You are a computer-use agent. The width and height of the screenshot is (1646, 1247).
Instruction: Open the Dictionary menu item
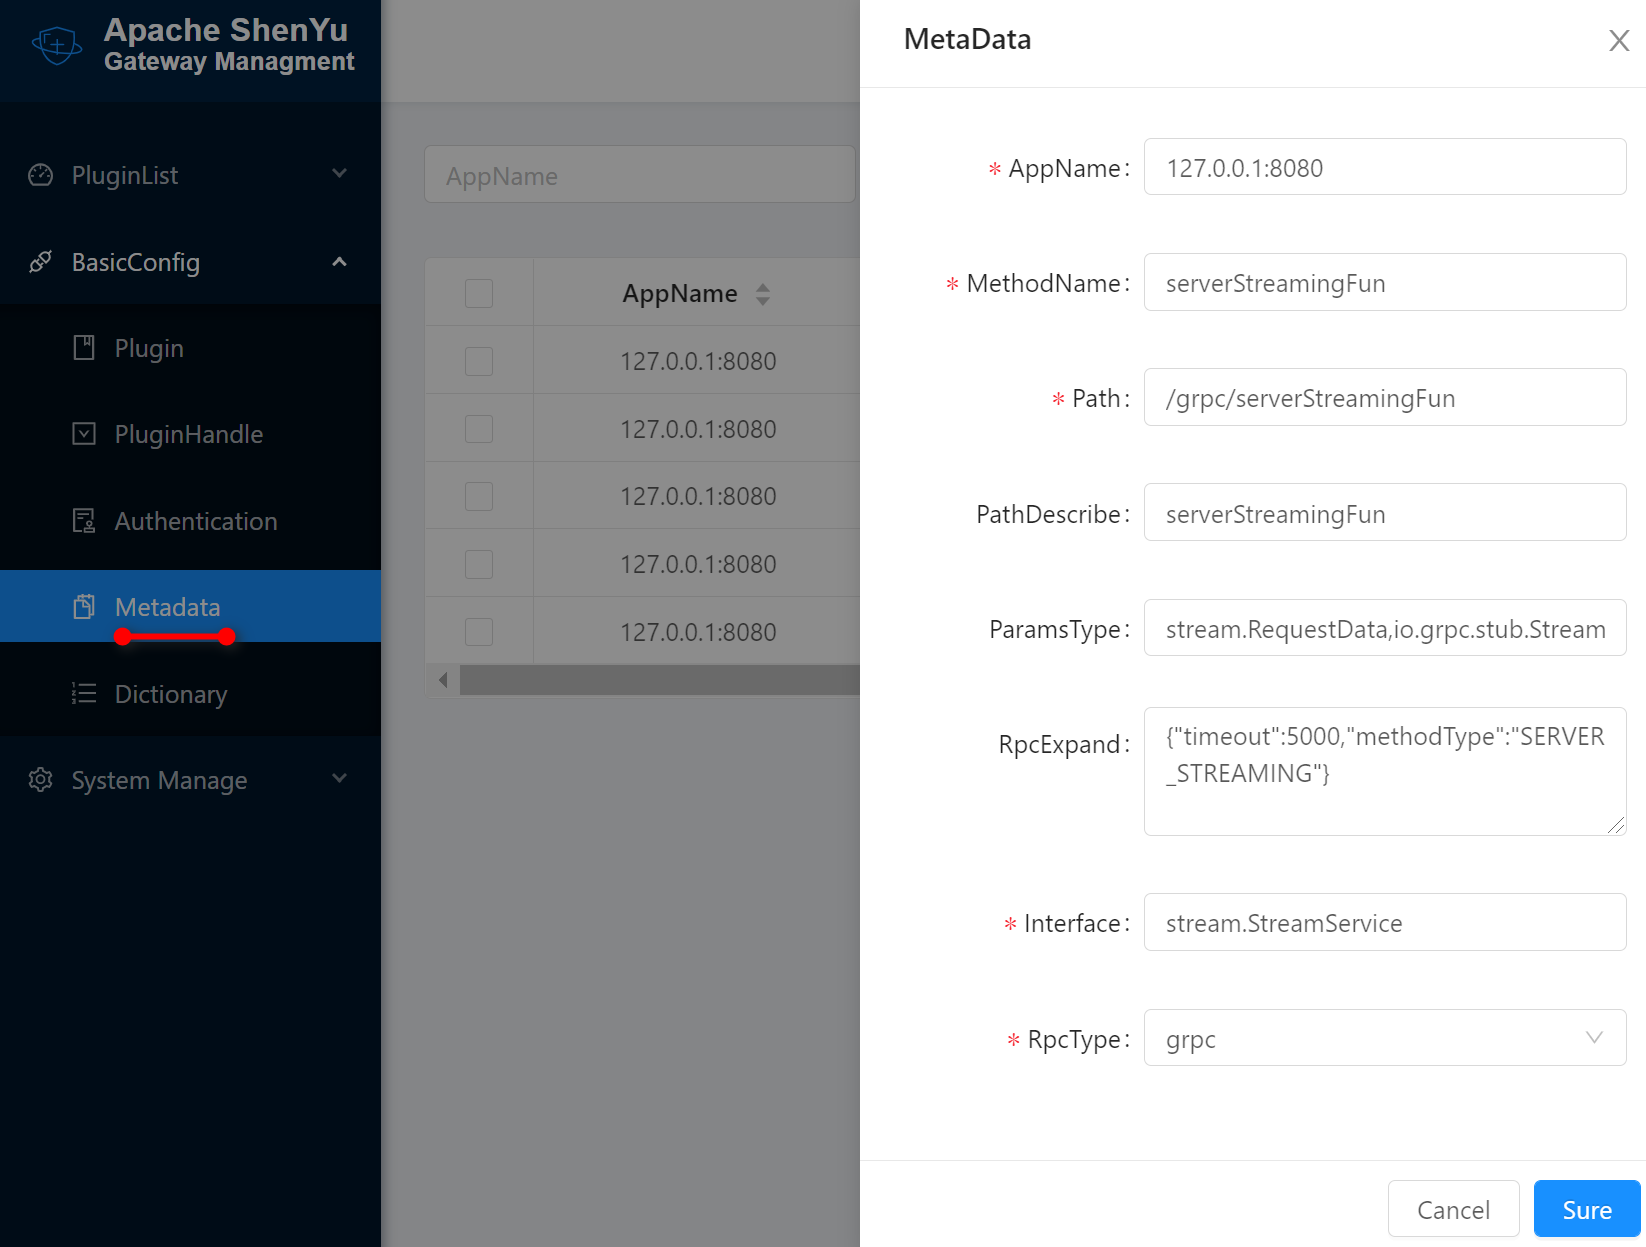(x=171, y=694)
